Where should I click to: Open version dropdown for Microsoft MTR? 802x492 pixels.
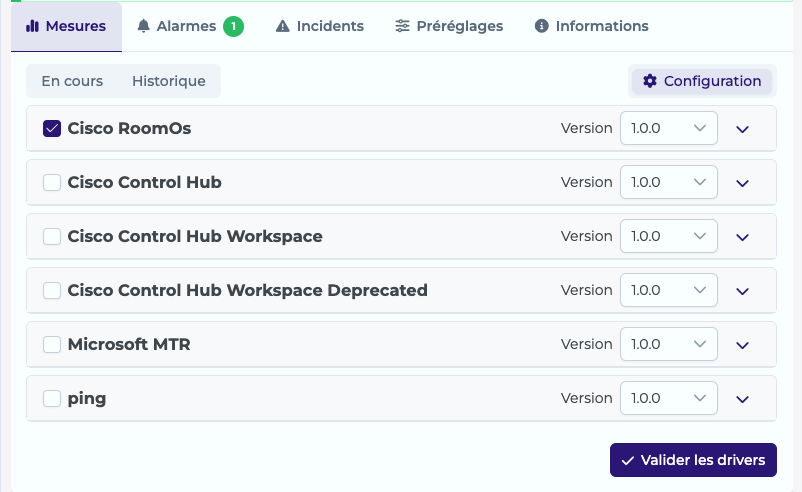[x=669, y=344]
